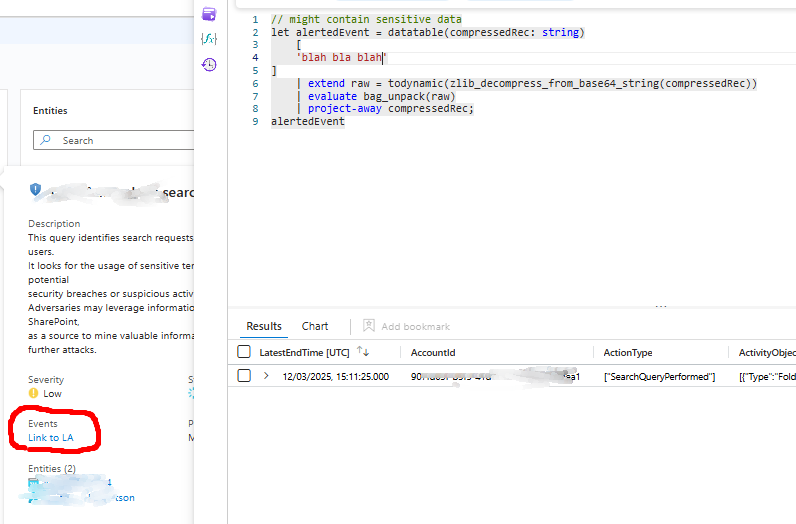796x524 pixels.
Task: Click alertedEvent on line 9
Action: [308, 121]
